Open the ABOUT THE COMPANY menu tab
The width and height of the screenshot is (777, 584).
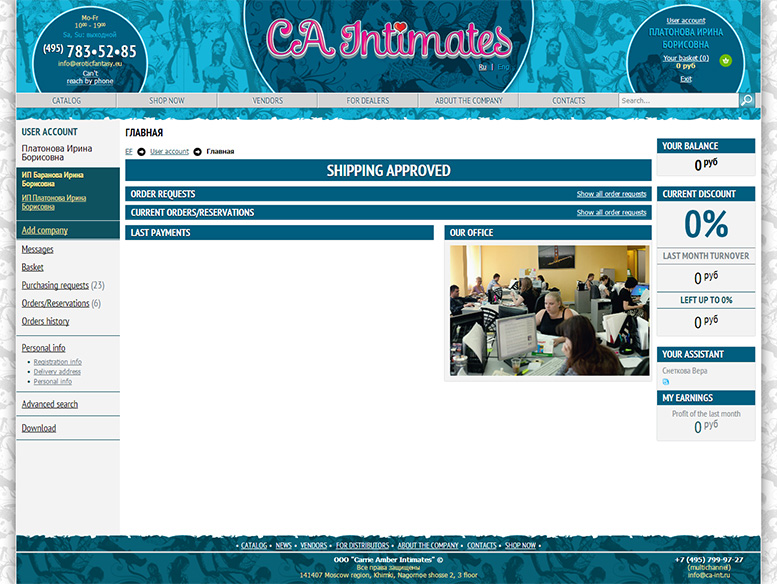pos(469,101)
